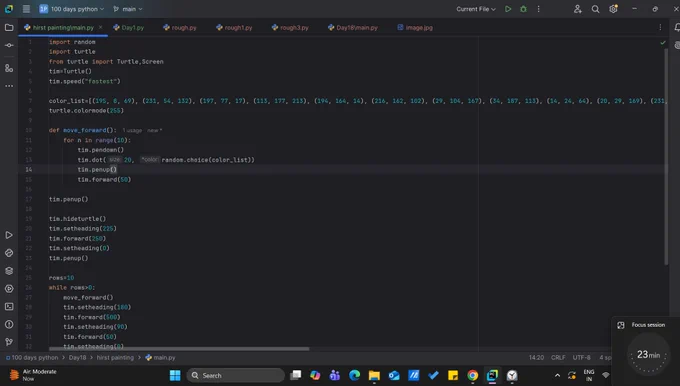
Task: Click the 'def move_forward():' line
Action: pyautogui.click(x=82, y=130)
